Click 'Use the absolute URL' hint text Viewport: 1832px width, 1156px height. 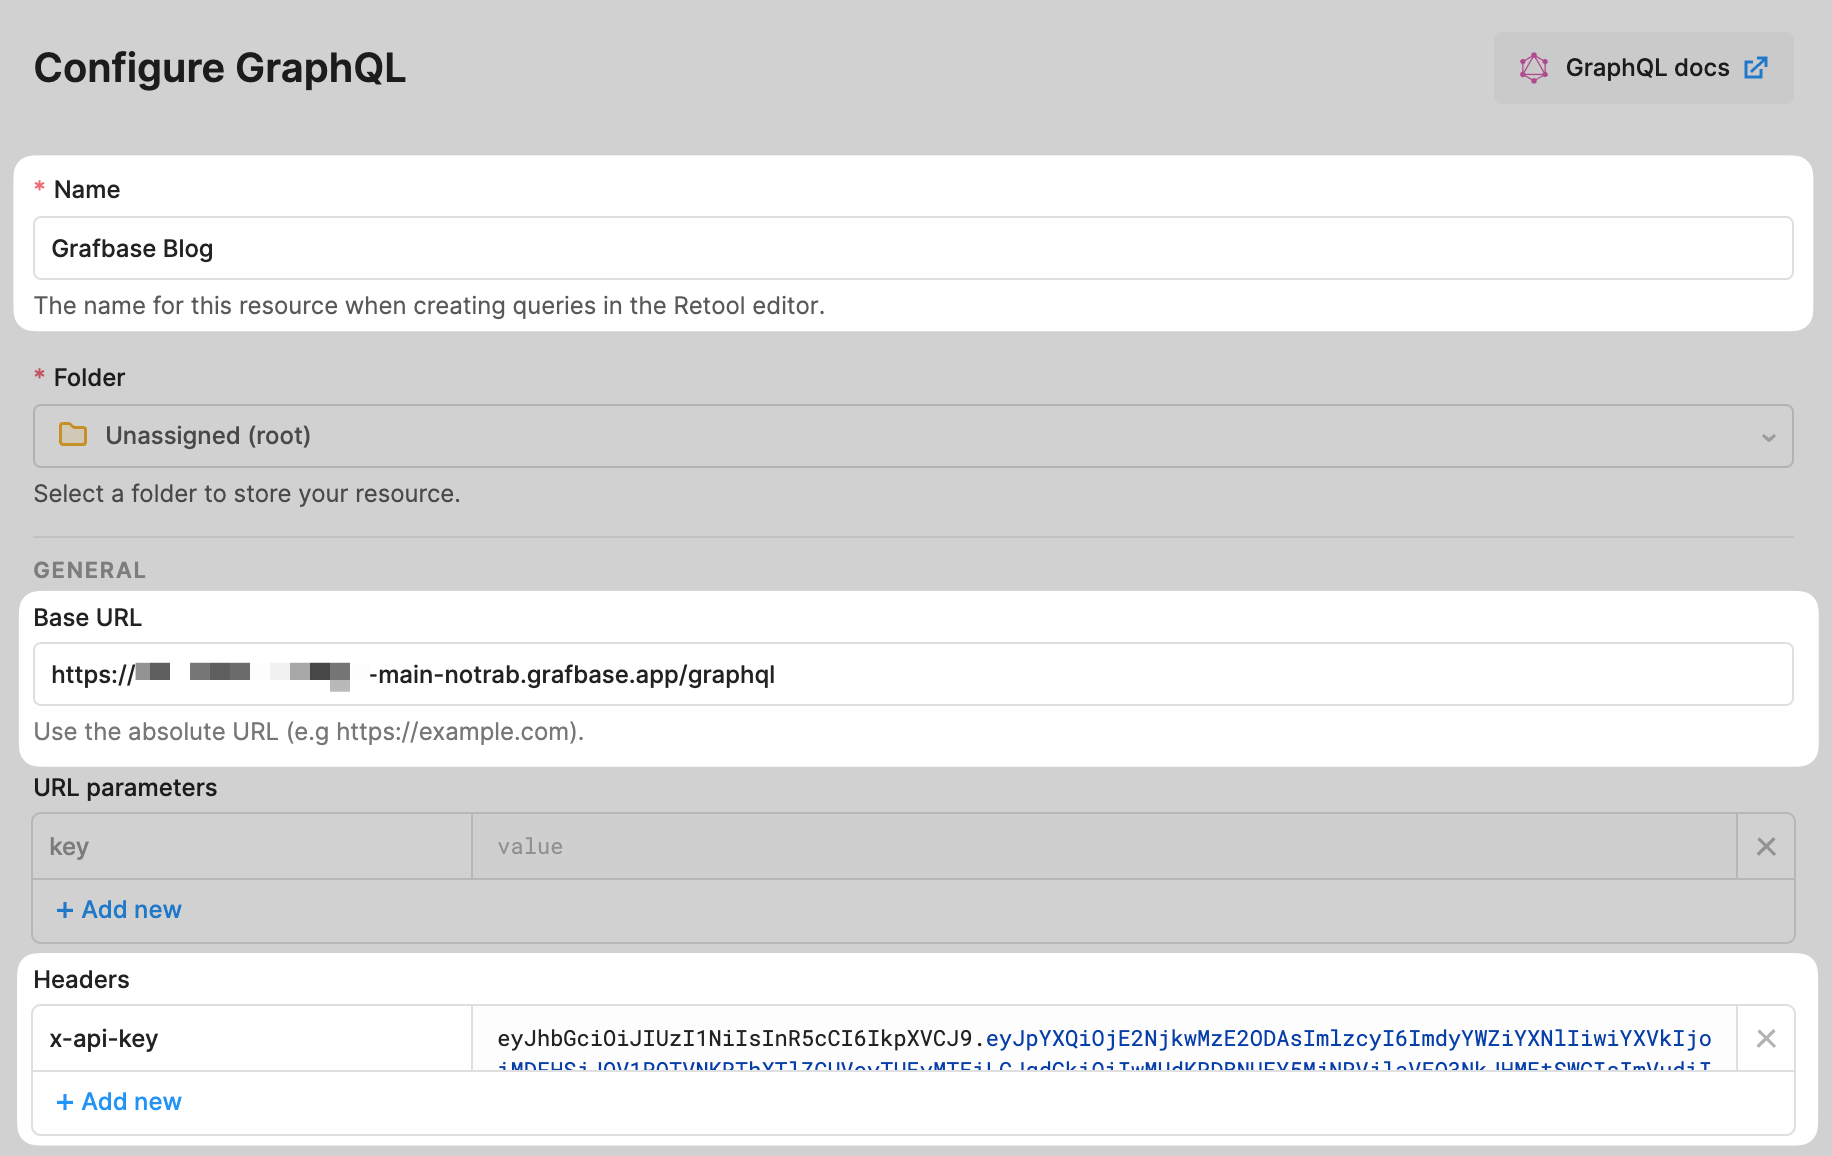click(x=309, y=732)
